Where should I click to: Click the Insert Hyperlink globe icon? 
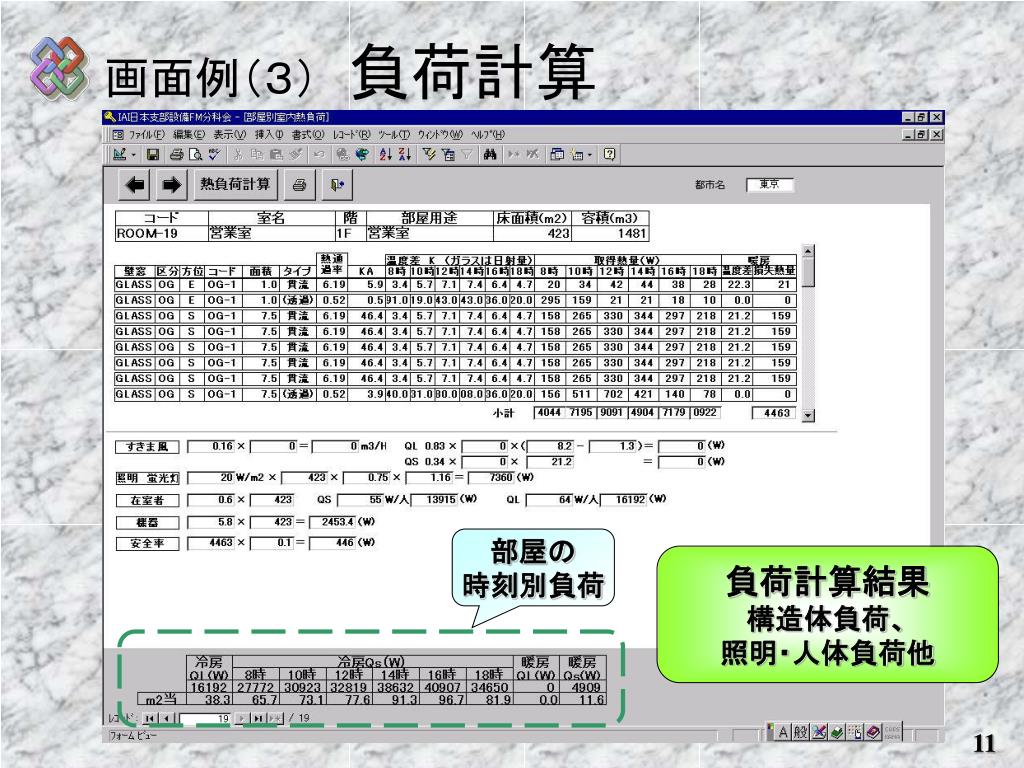point(343,155)
